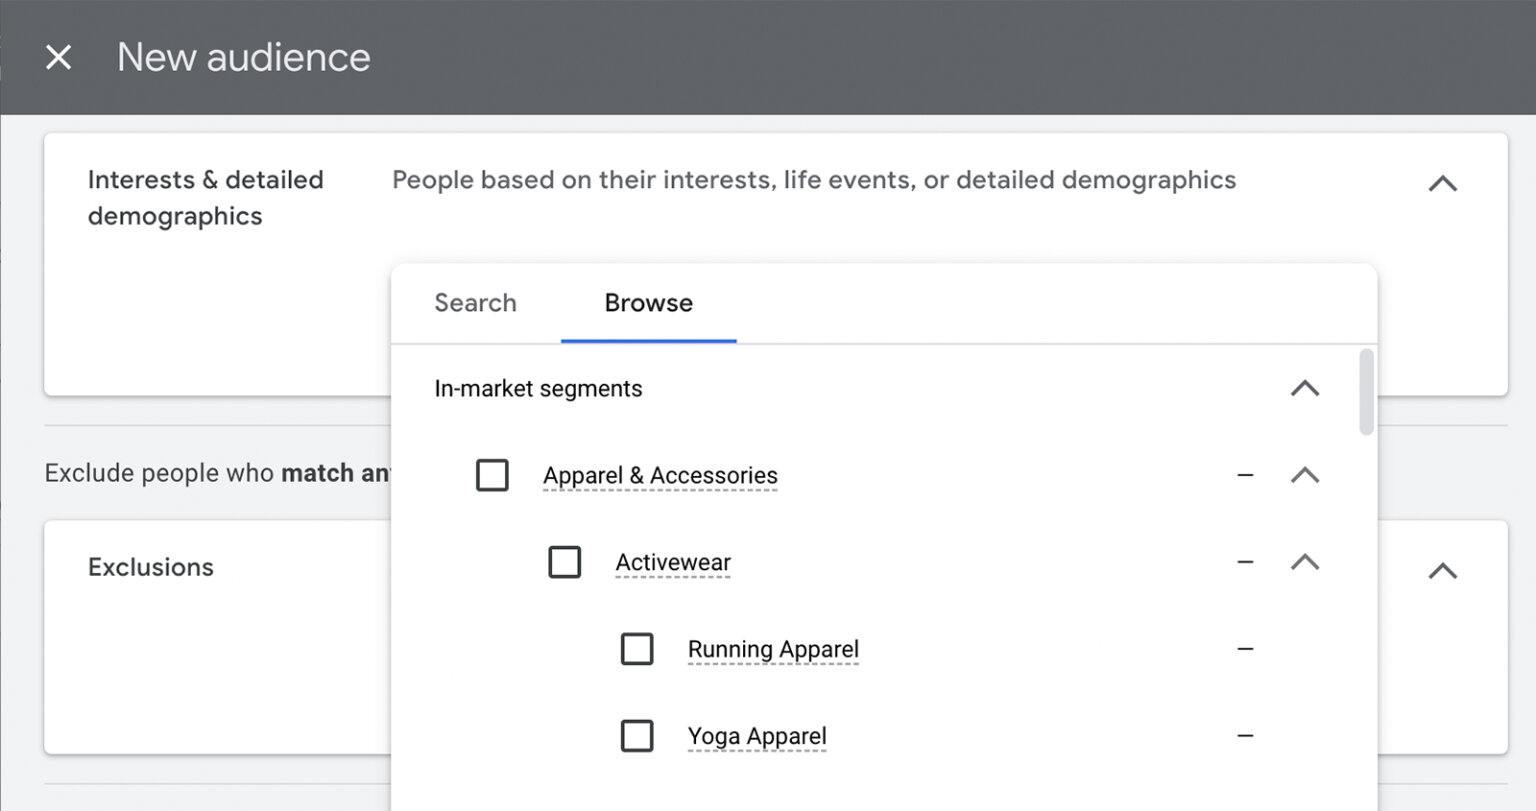Switch to the Browse tab
This screenshot has width=1536, height=811.
pyautogui.click(x=648, y=303)
